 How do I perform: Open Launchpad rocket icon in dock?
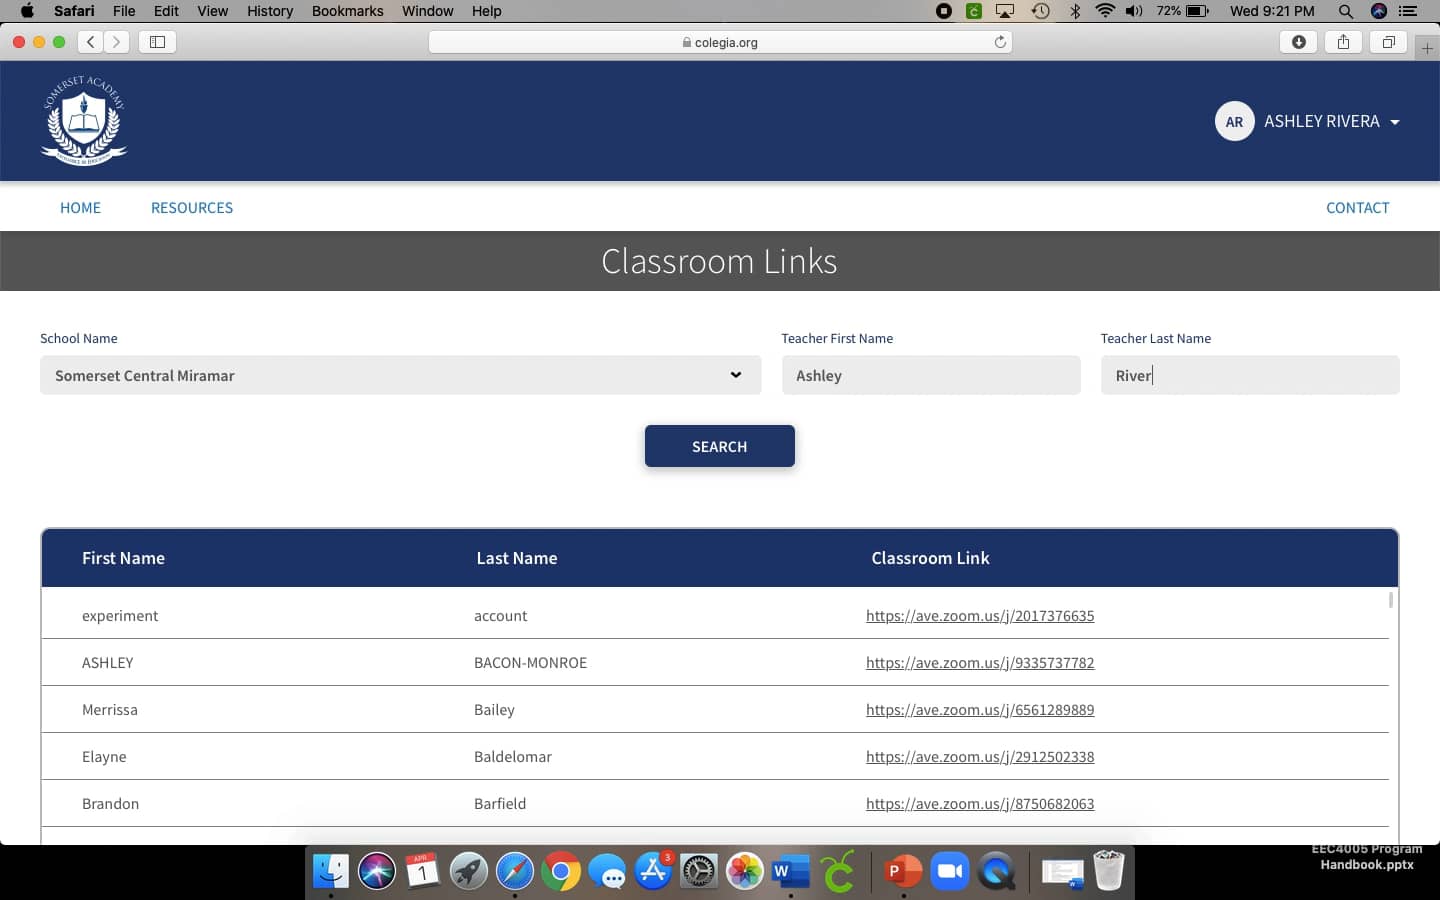click(468, 871)
